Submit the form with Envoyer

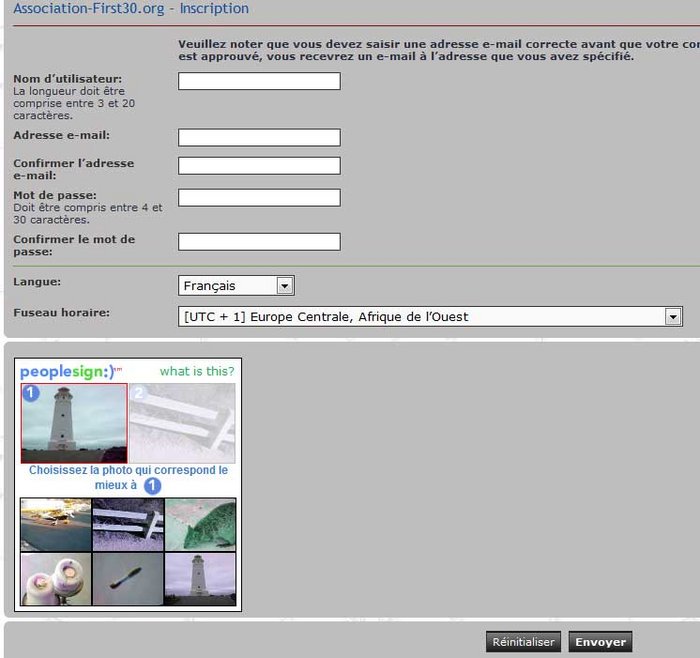point(600,642)
